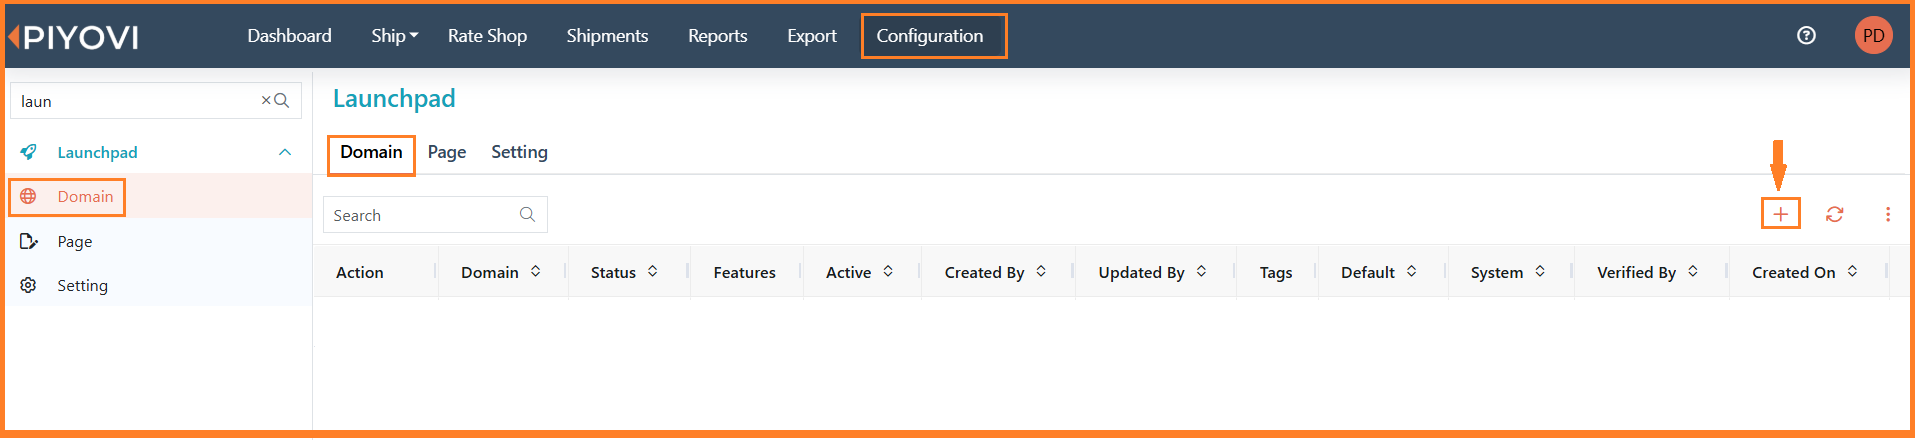This screenshot has width=1915, height=440.
Task: Clear the sidebar search with X icon
Action: tap(266, 100)
